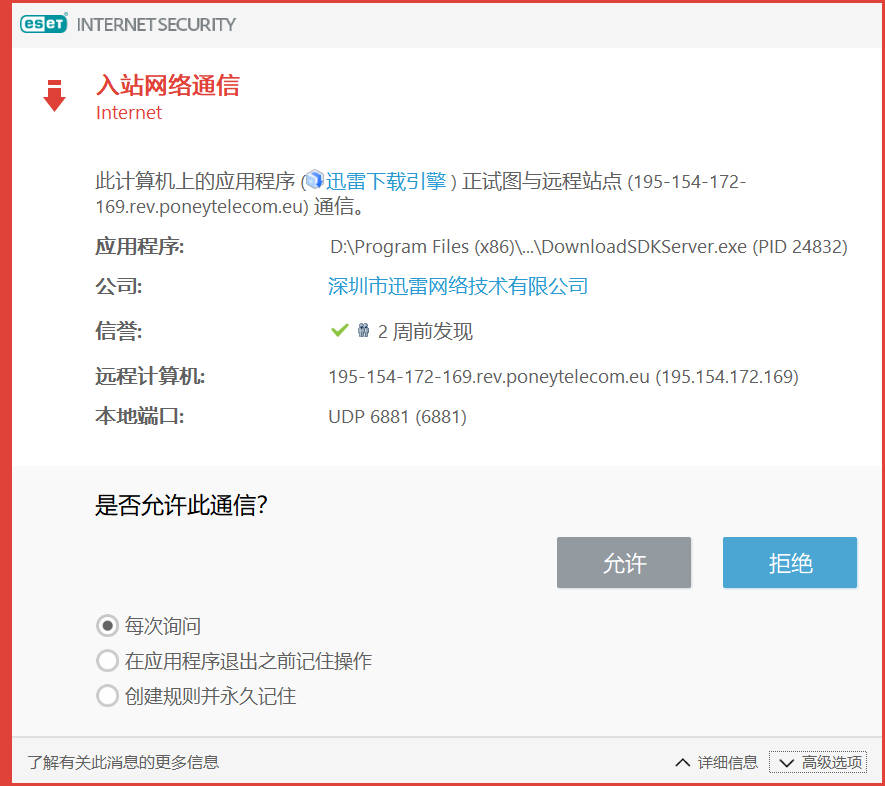Click the chevron-down icon inside 高级选项
The image size is (885, 786).
click(x=787, y=762)
